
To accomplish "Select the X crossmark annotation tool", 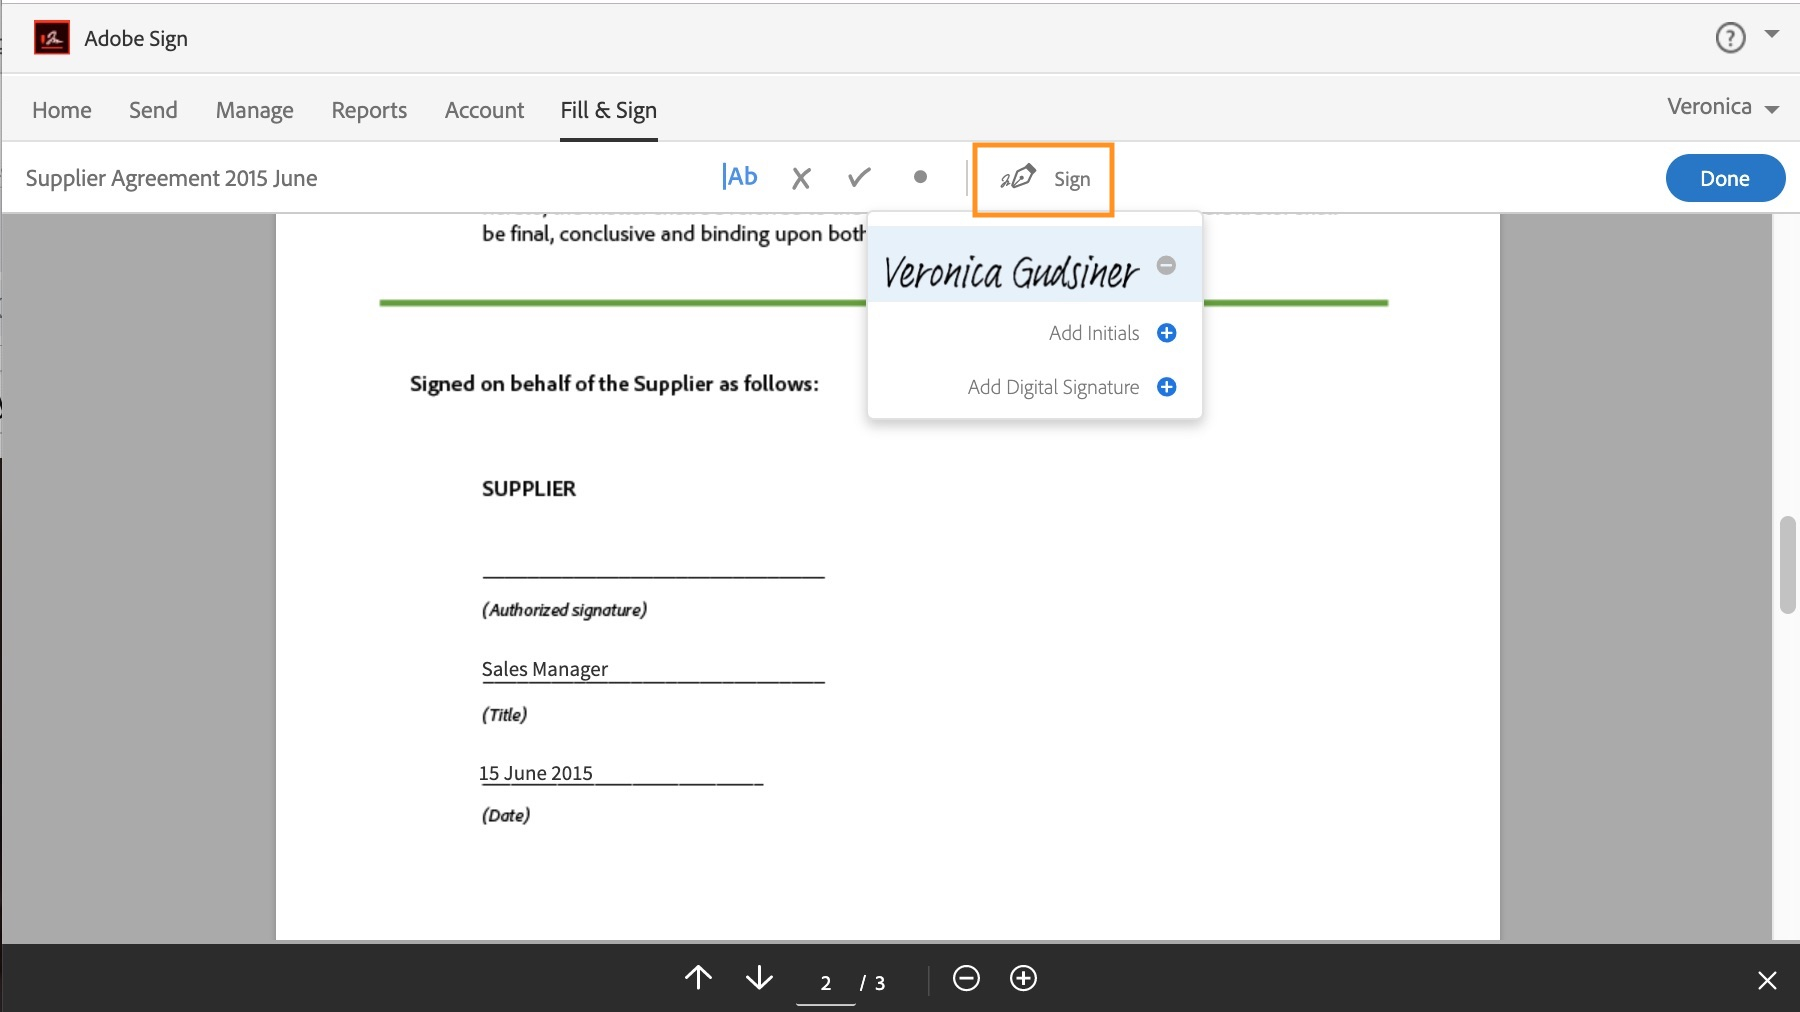I will point(801,177).
